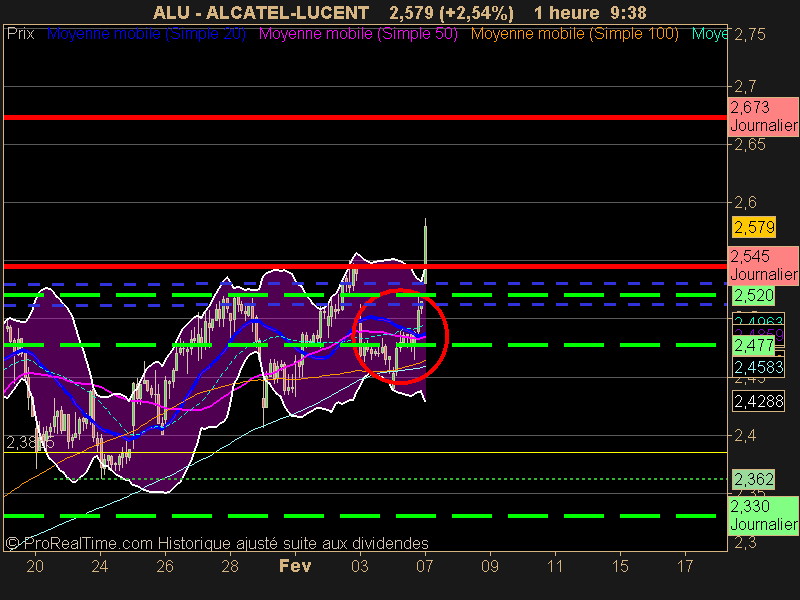Image resolution: width=800 pixels, height=600 pixels.
Task: Click the date 09 on time axis
Action: [x=490, y=566]
